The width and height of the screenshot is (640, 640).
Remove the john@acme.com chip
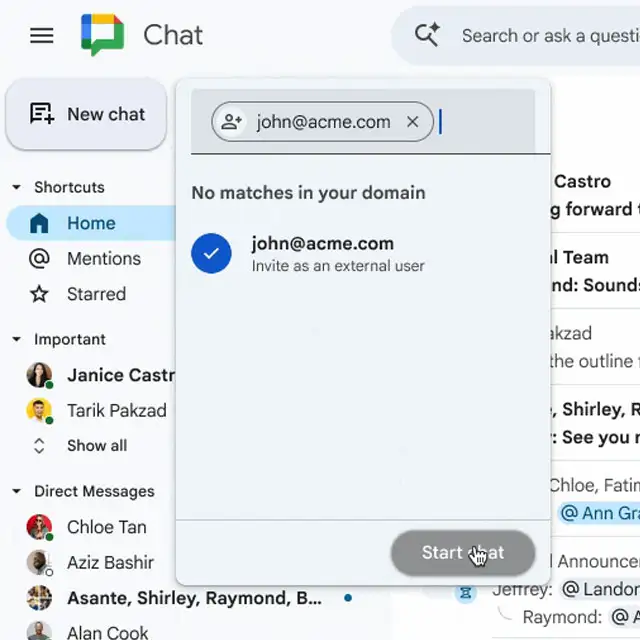[x=413, y=122]
